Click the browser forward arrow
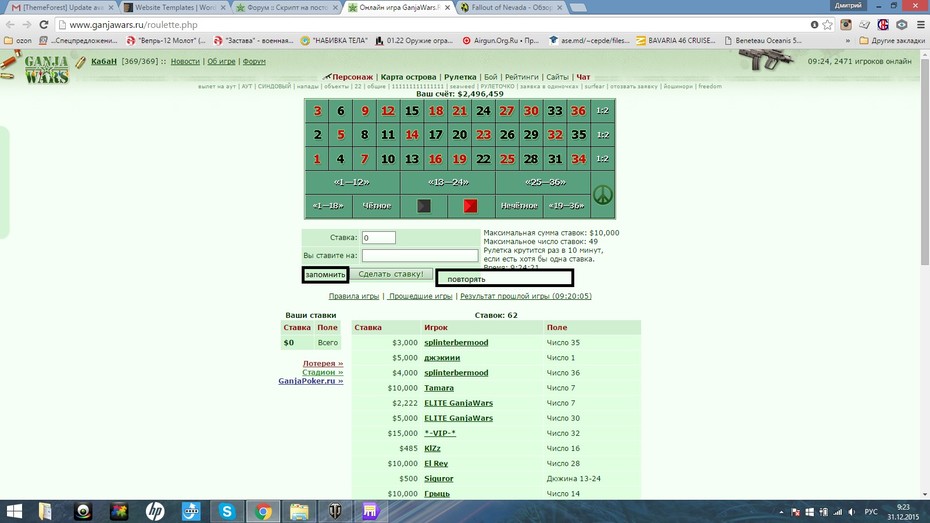 27,25
